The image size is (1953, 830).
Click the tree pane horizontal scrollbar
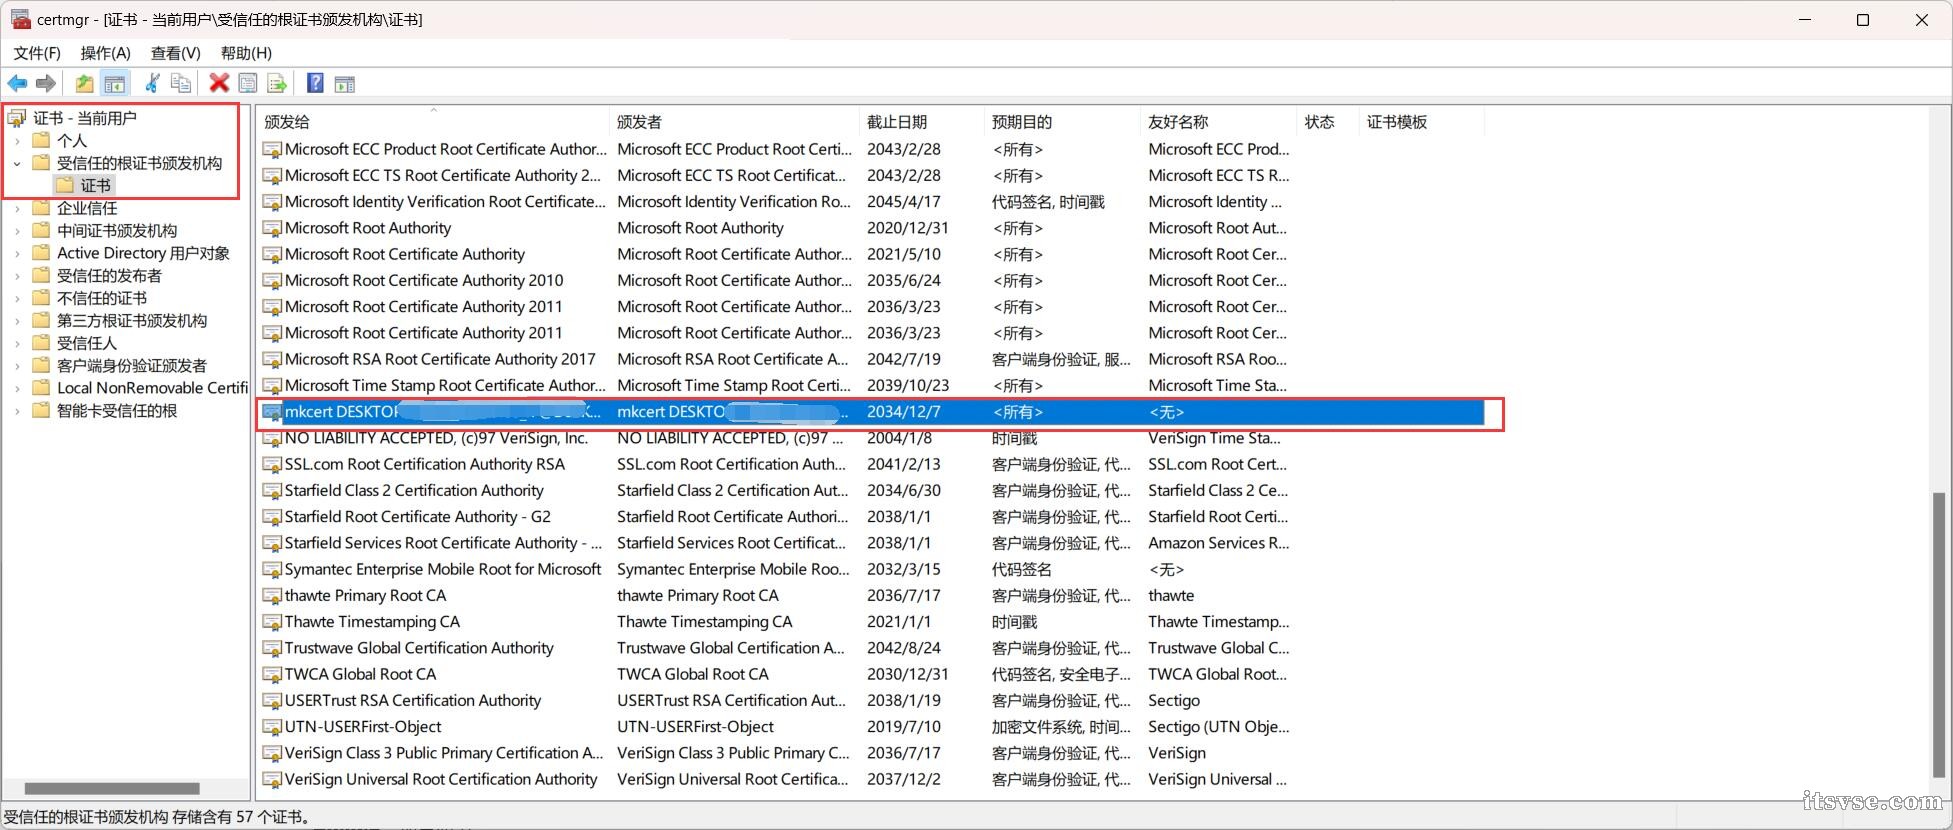pos(112,788)
